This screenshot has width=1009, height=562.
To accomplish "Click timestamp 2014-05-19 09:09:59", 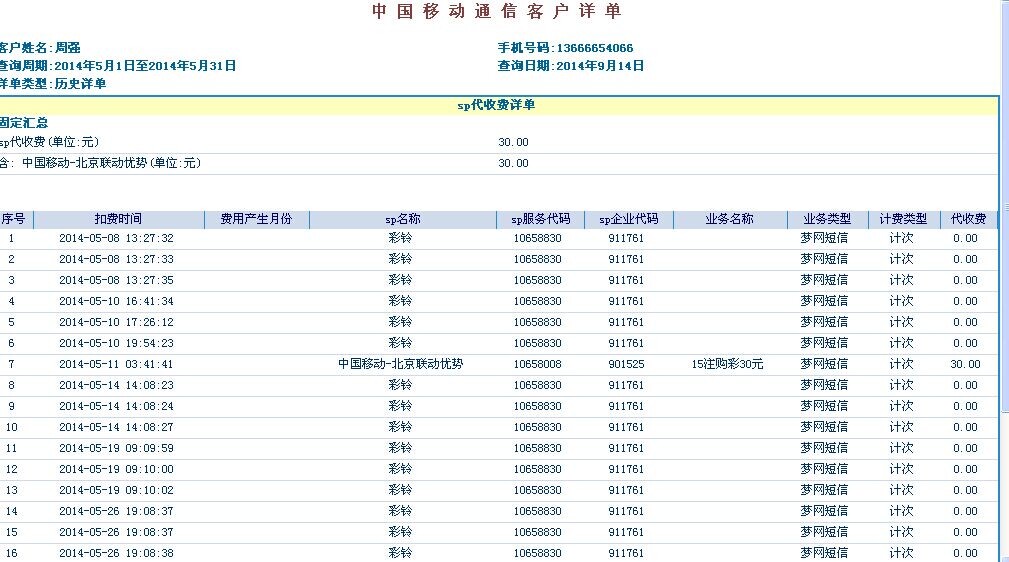I will (x=116, y=448).
